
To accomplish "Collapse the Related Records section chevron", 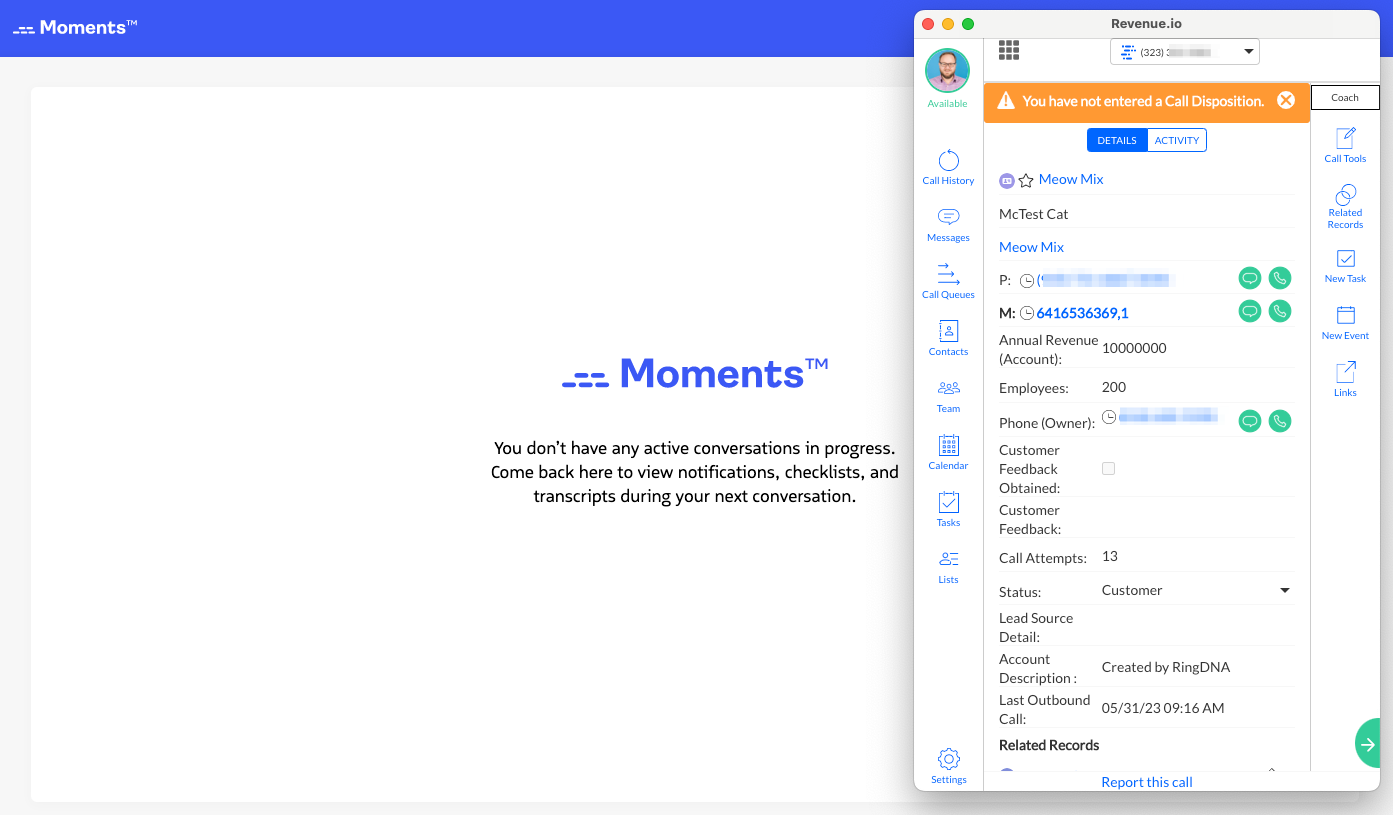I will pos(1271,770).
